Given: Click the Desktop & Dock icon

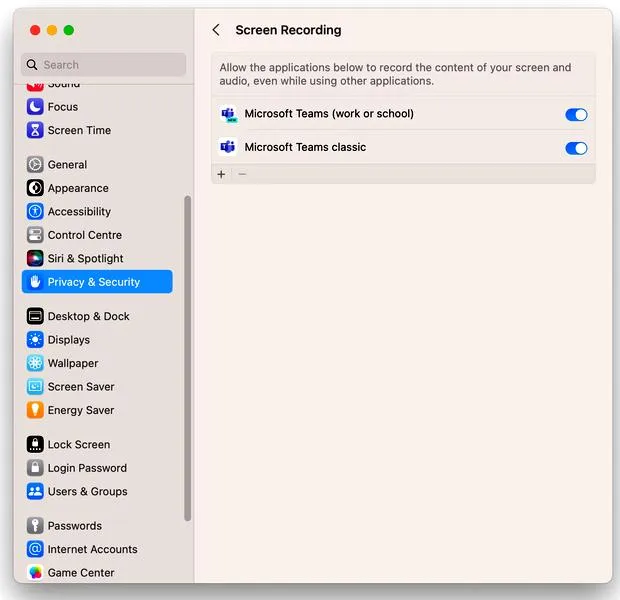Looking at the screenshot, I should (35, 316).
